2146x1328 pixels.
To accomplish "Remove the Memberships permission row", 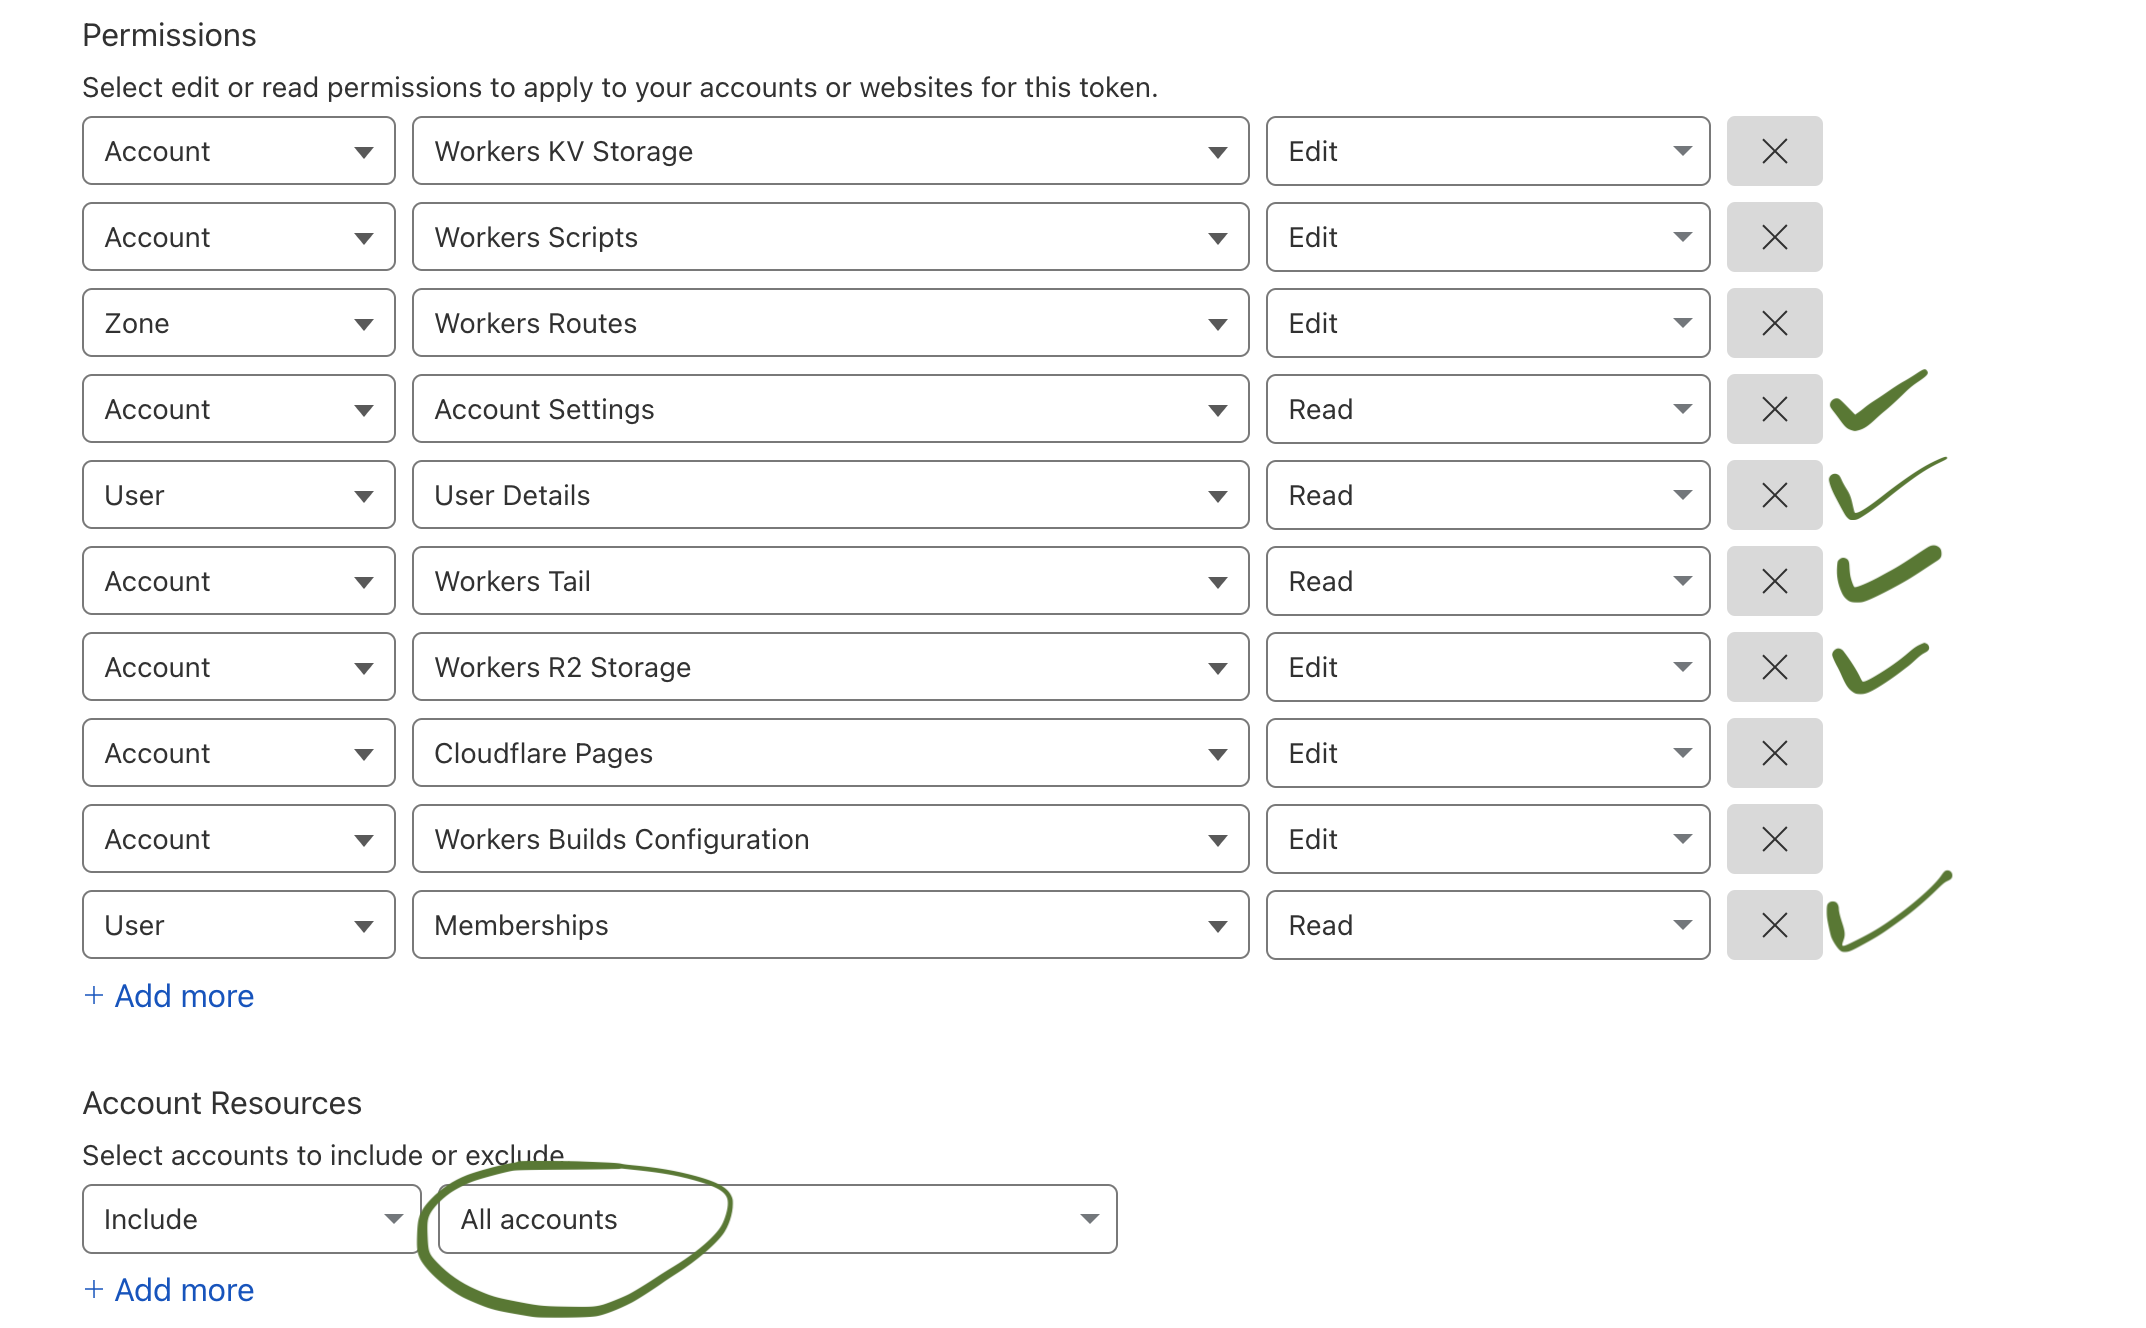I will [1774, 925].
